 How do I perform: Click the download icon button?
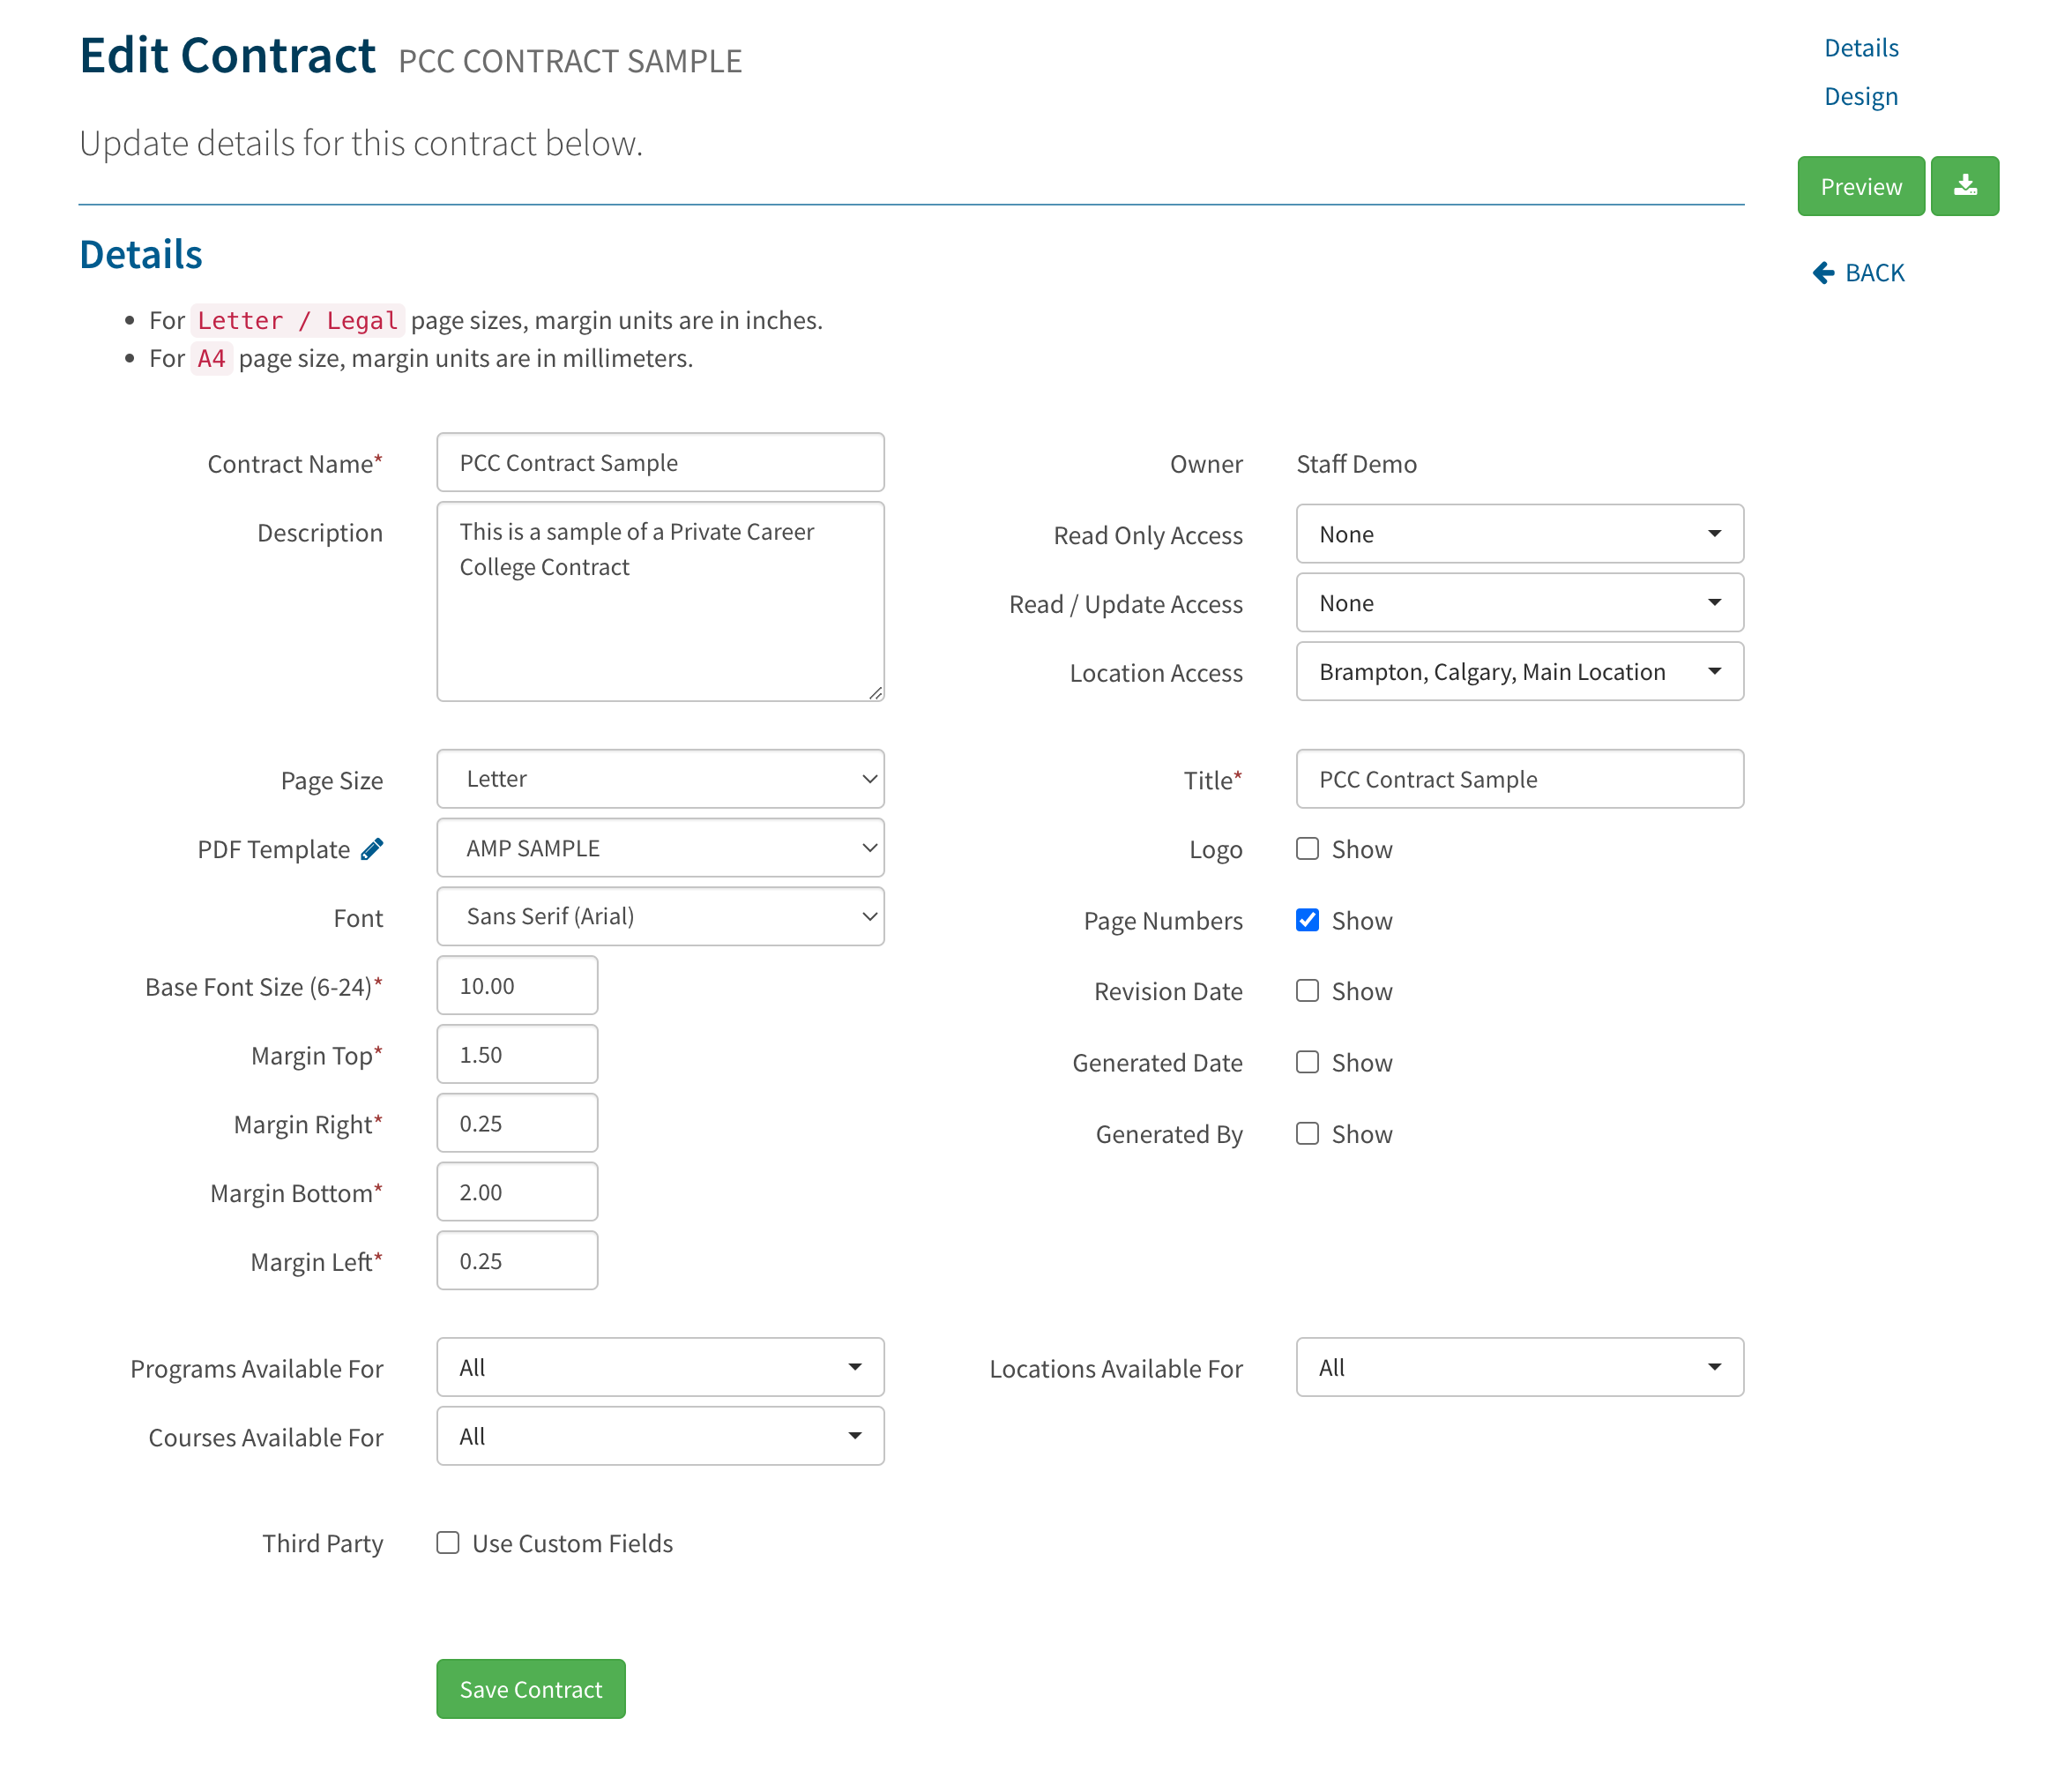[1964, 186]
